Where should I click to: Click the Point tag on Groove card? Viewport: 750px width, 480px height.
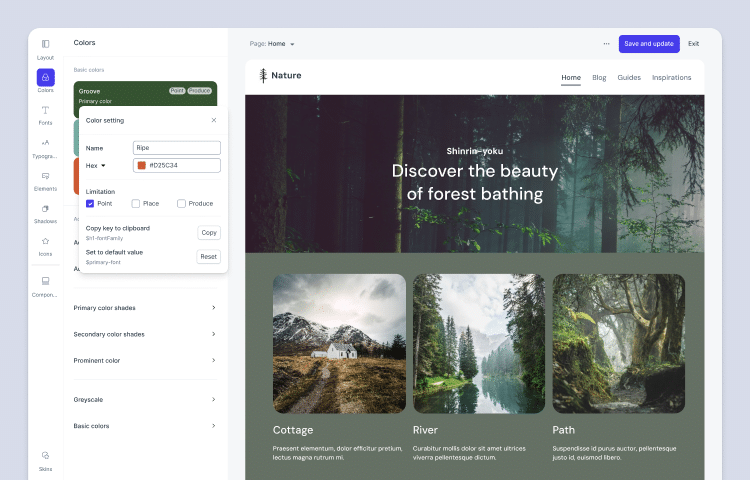(x=177, y=91)
